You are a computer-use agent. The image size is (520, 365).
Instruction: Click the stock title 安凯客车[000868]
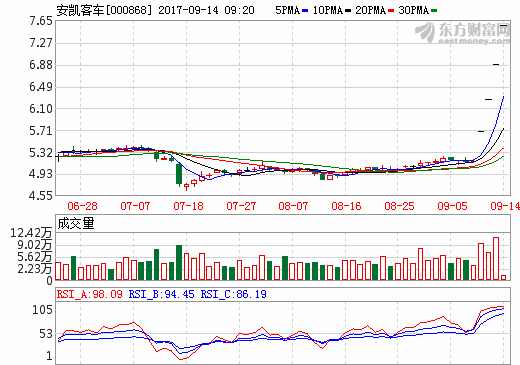click(x=104, y=10)
